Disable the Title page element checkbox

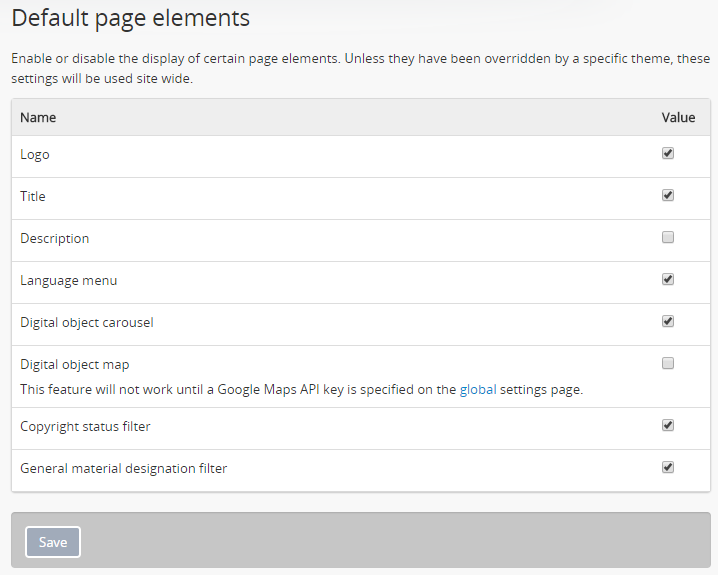(x=668, y=196)
